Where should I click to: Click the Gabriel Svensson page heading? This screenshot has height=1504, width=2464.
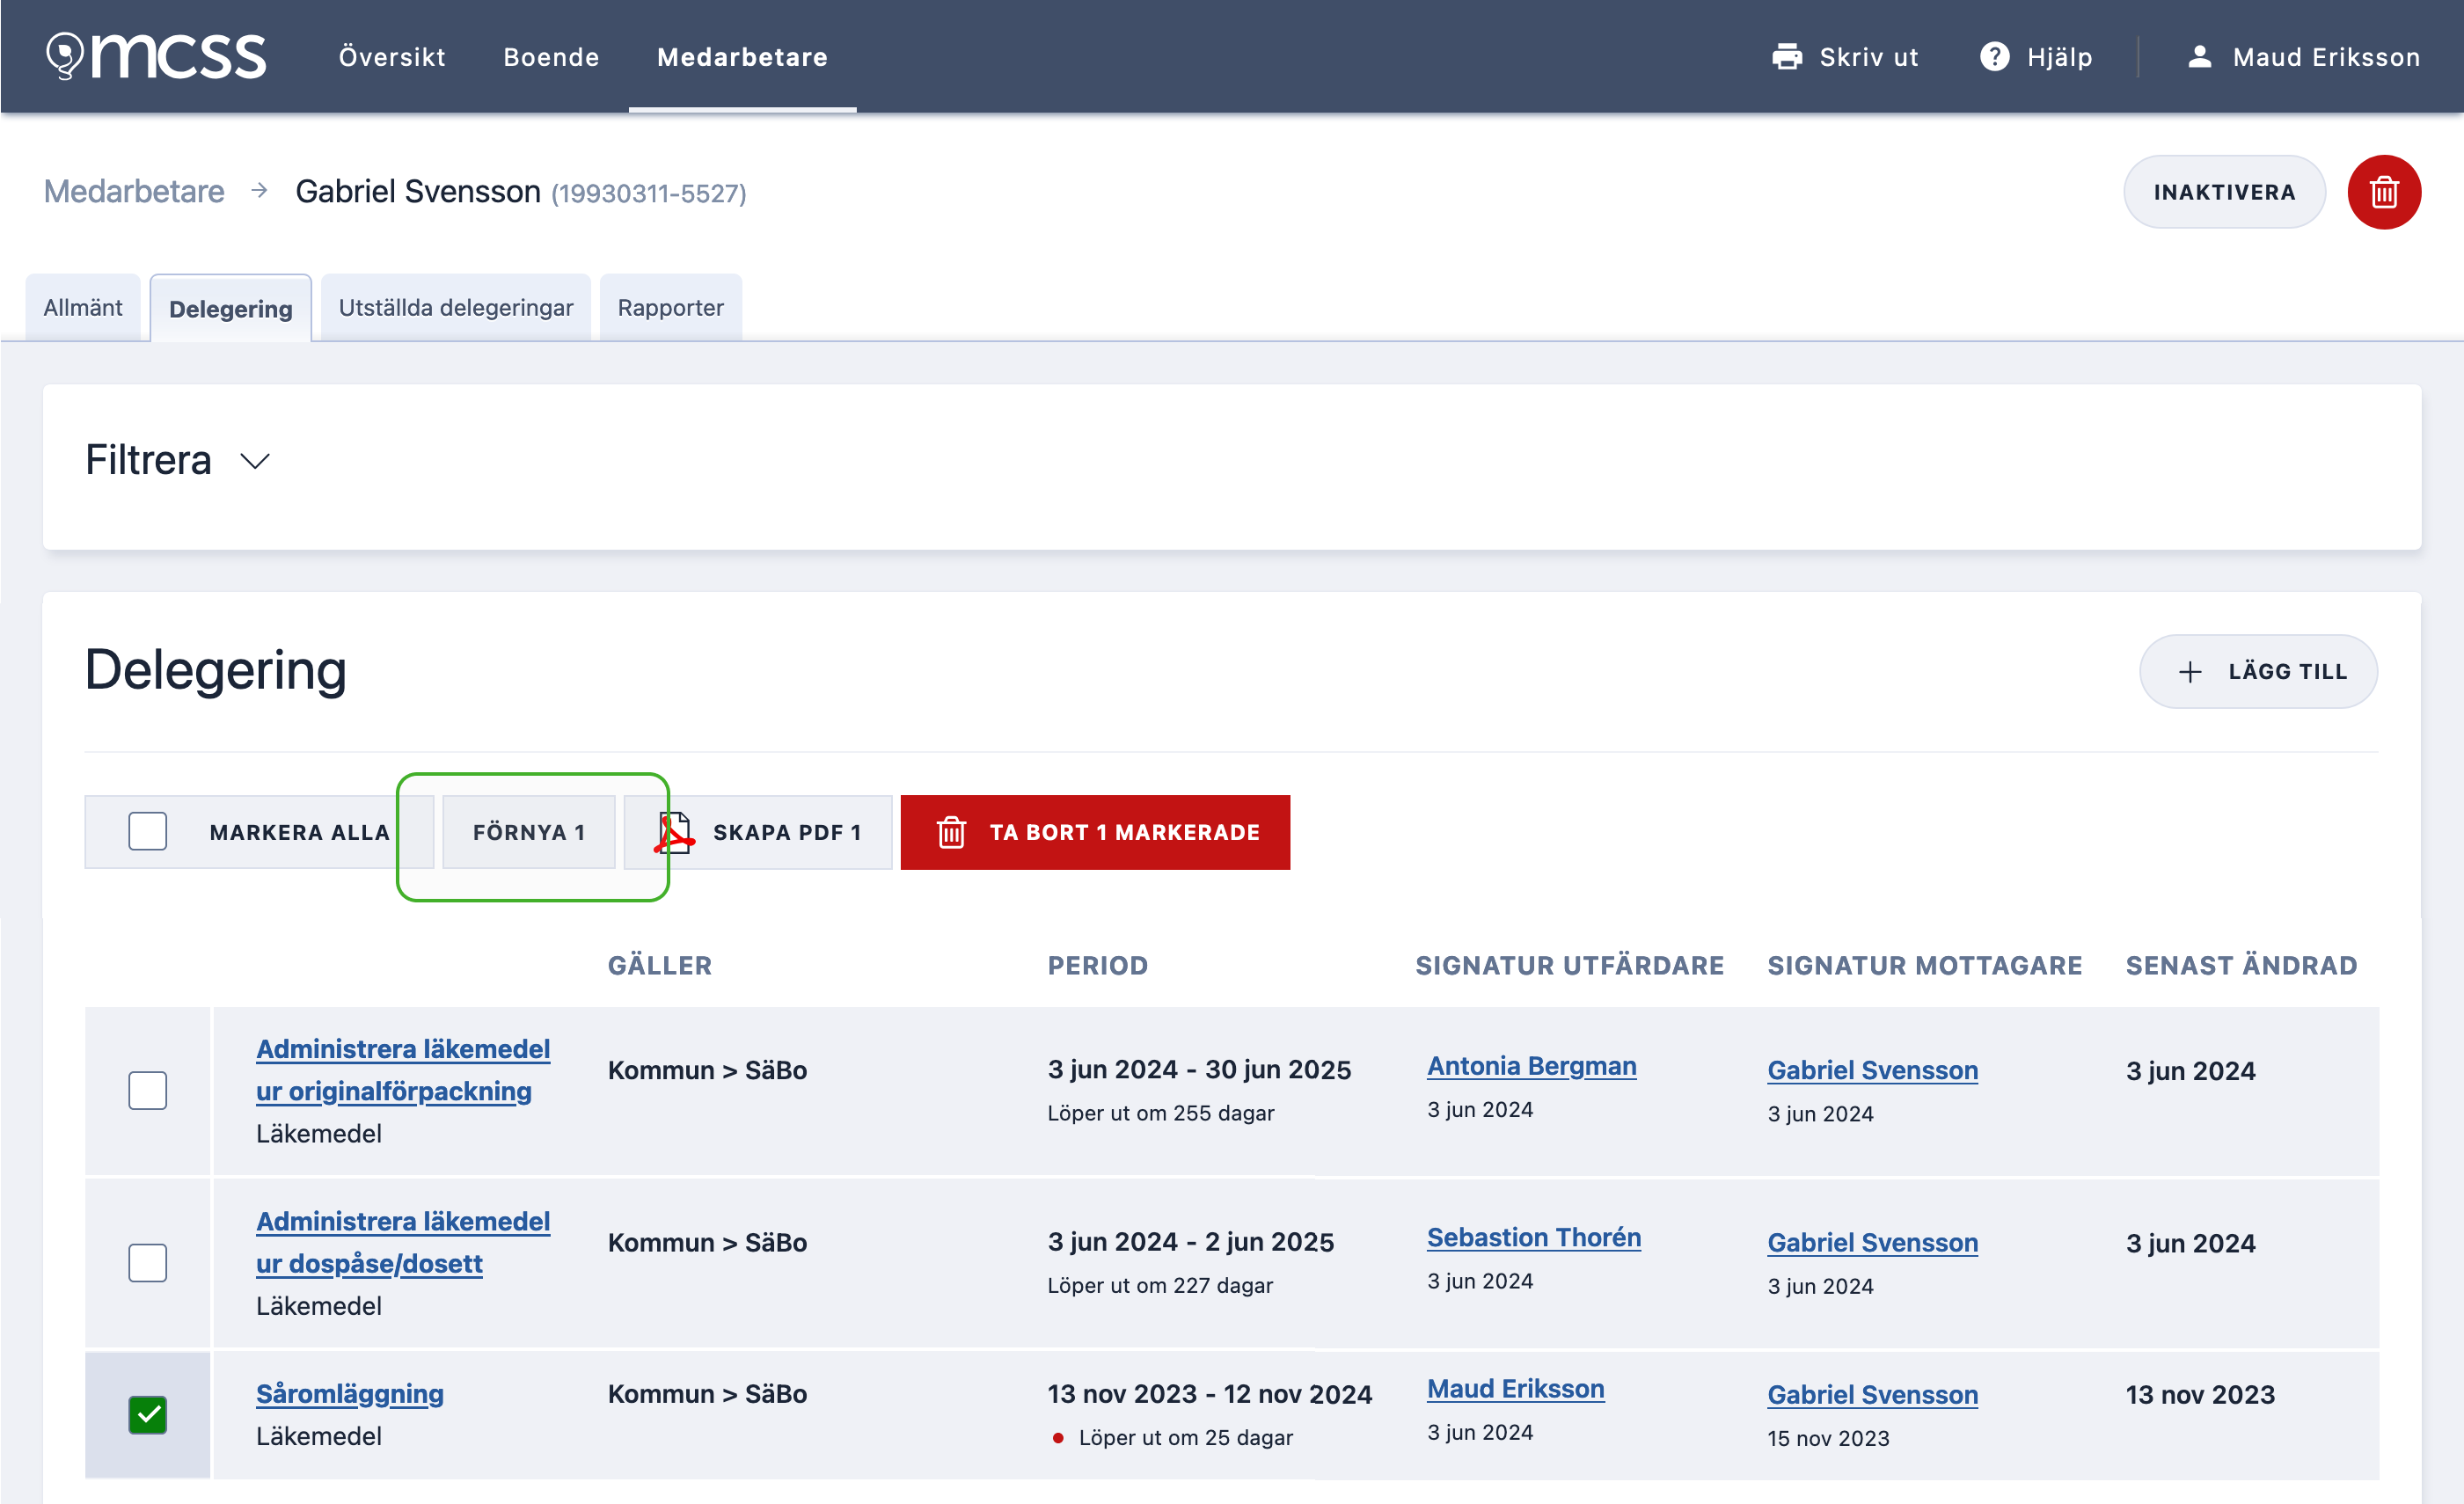tap(418, 191)
